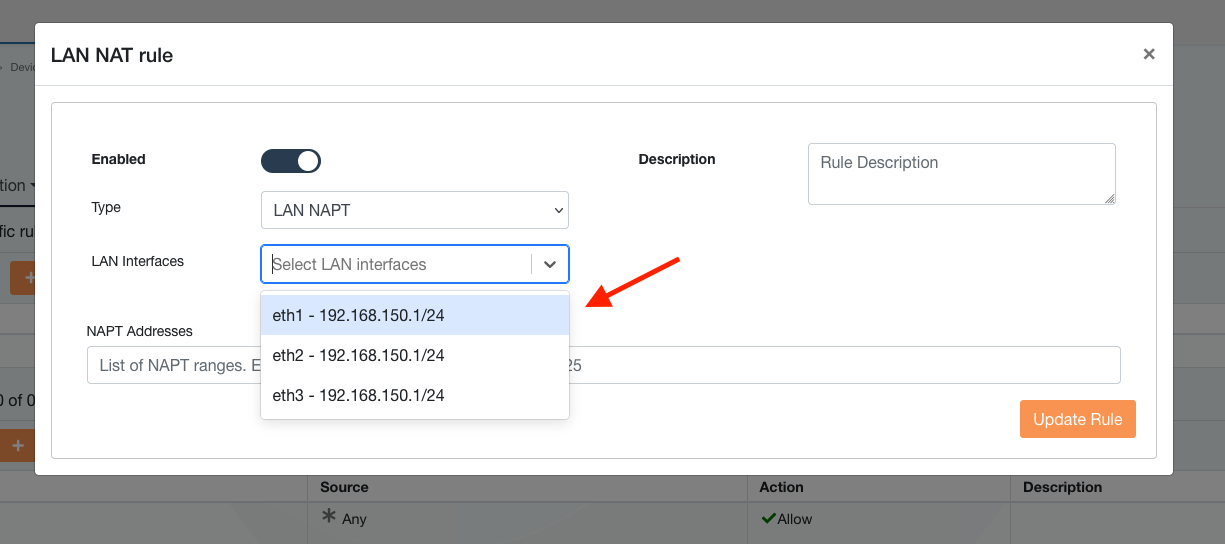Click the green Allow checkmark icon

pyautogui.click(x=768, y=519)
